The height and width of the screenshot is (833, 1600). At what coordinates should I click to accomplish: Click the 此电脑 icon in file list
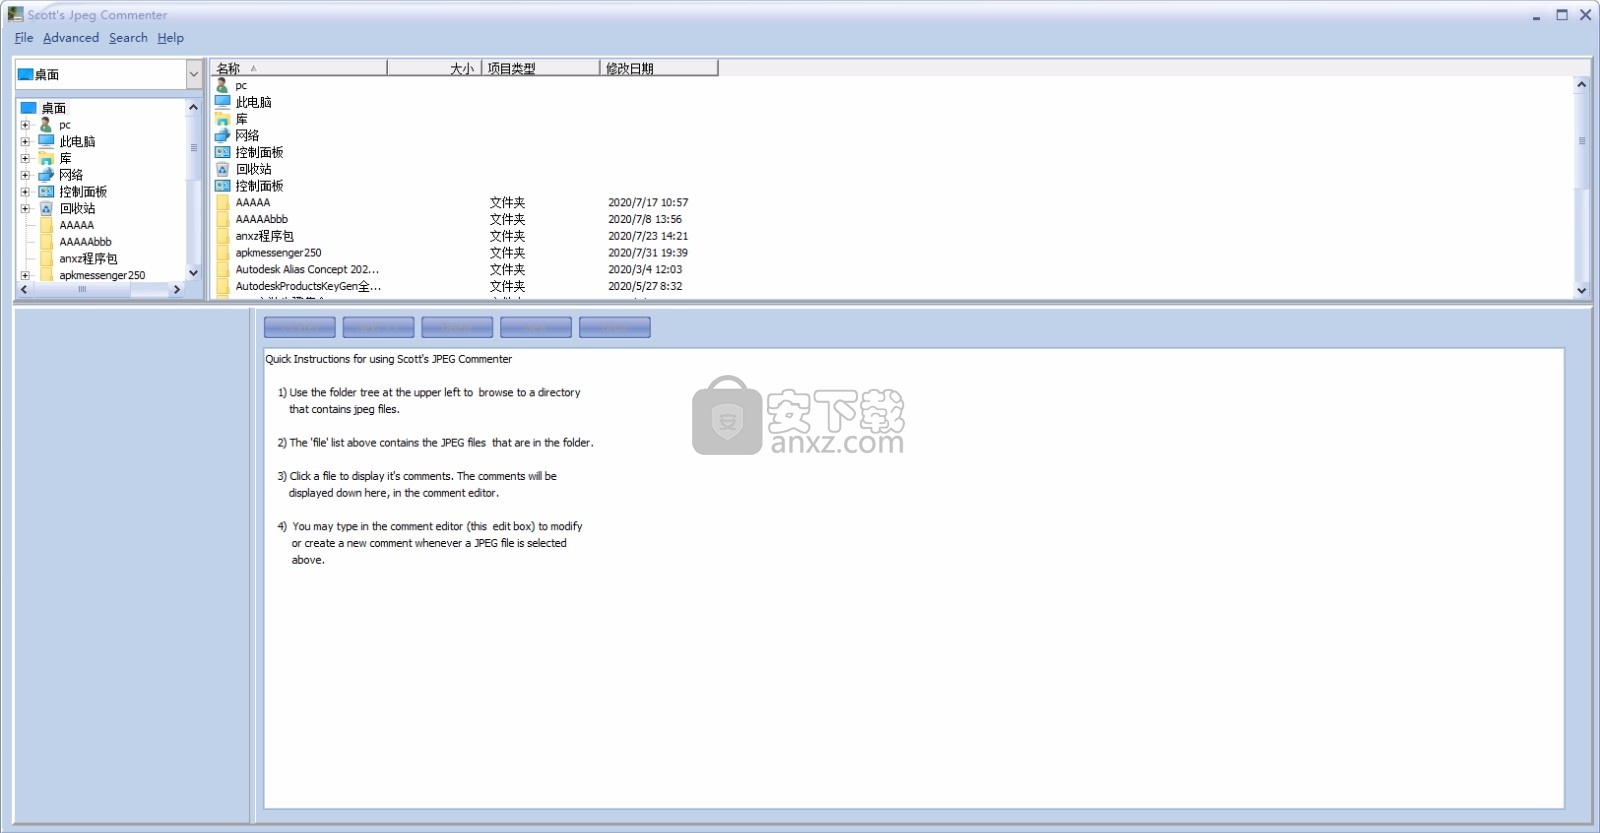tap(223, 102)
